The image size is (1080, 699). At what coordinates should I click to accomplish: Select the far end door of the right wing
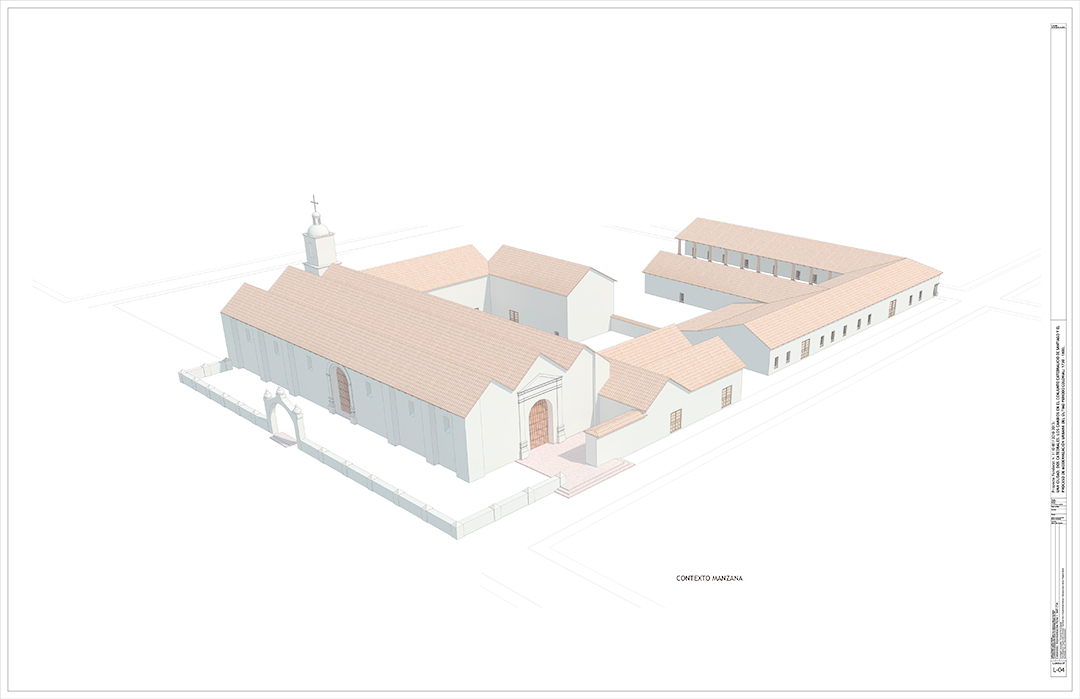[x=935, y=290]
